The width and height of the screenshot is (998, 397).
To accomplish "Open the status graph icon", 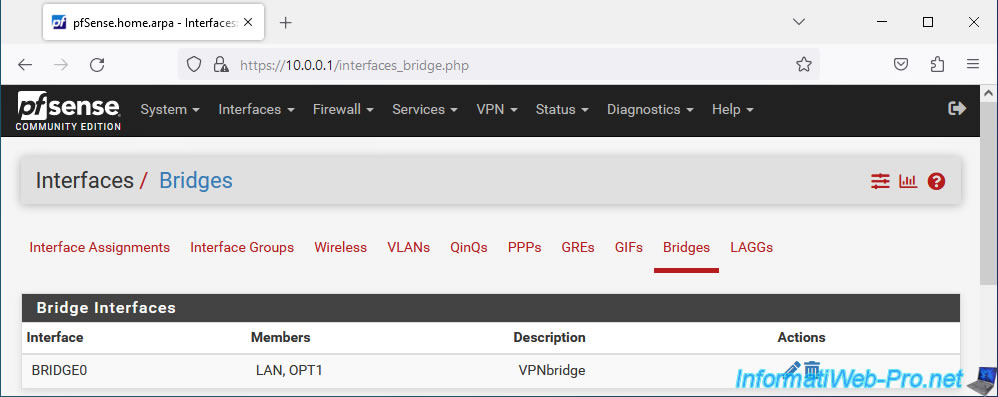I will coord(908,181).
